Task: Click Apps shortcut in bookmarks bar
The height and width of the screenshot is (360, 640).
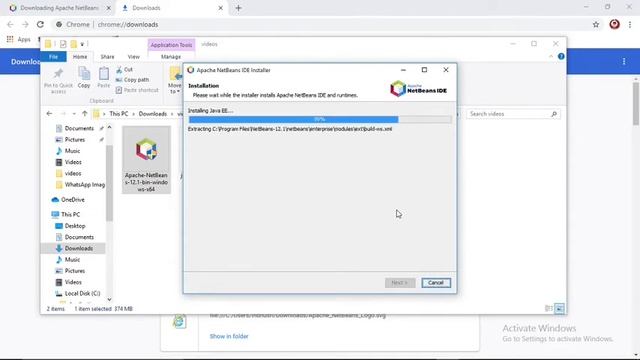Action: coord(19,40)
